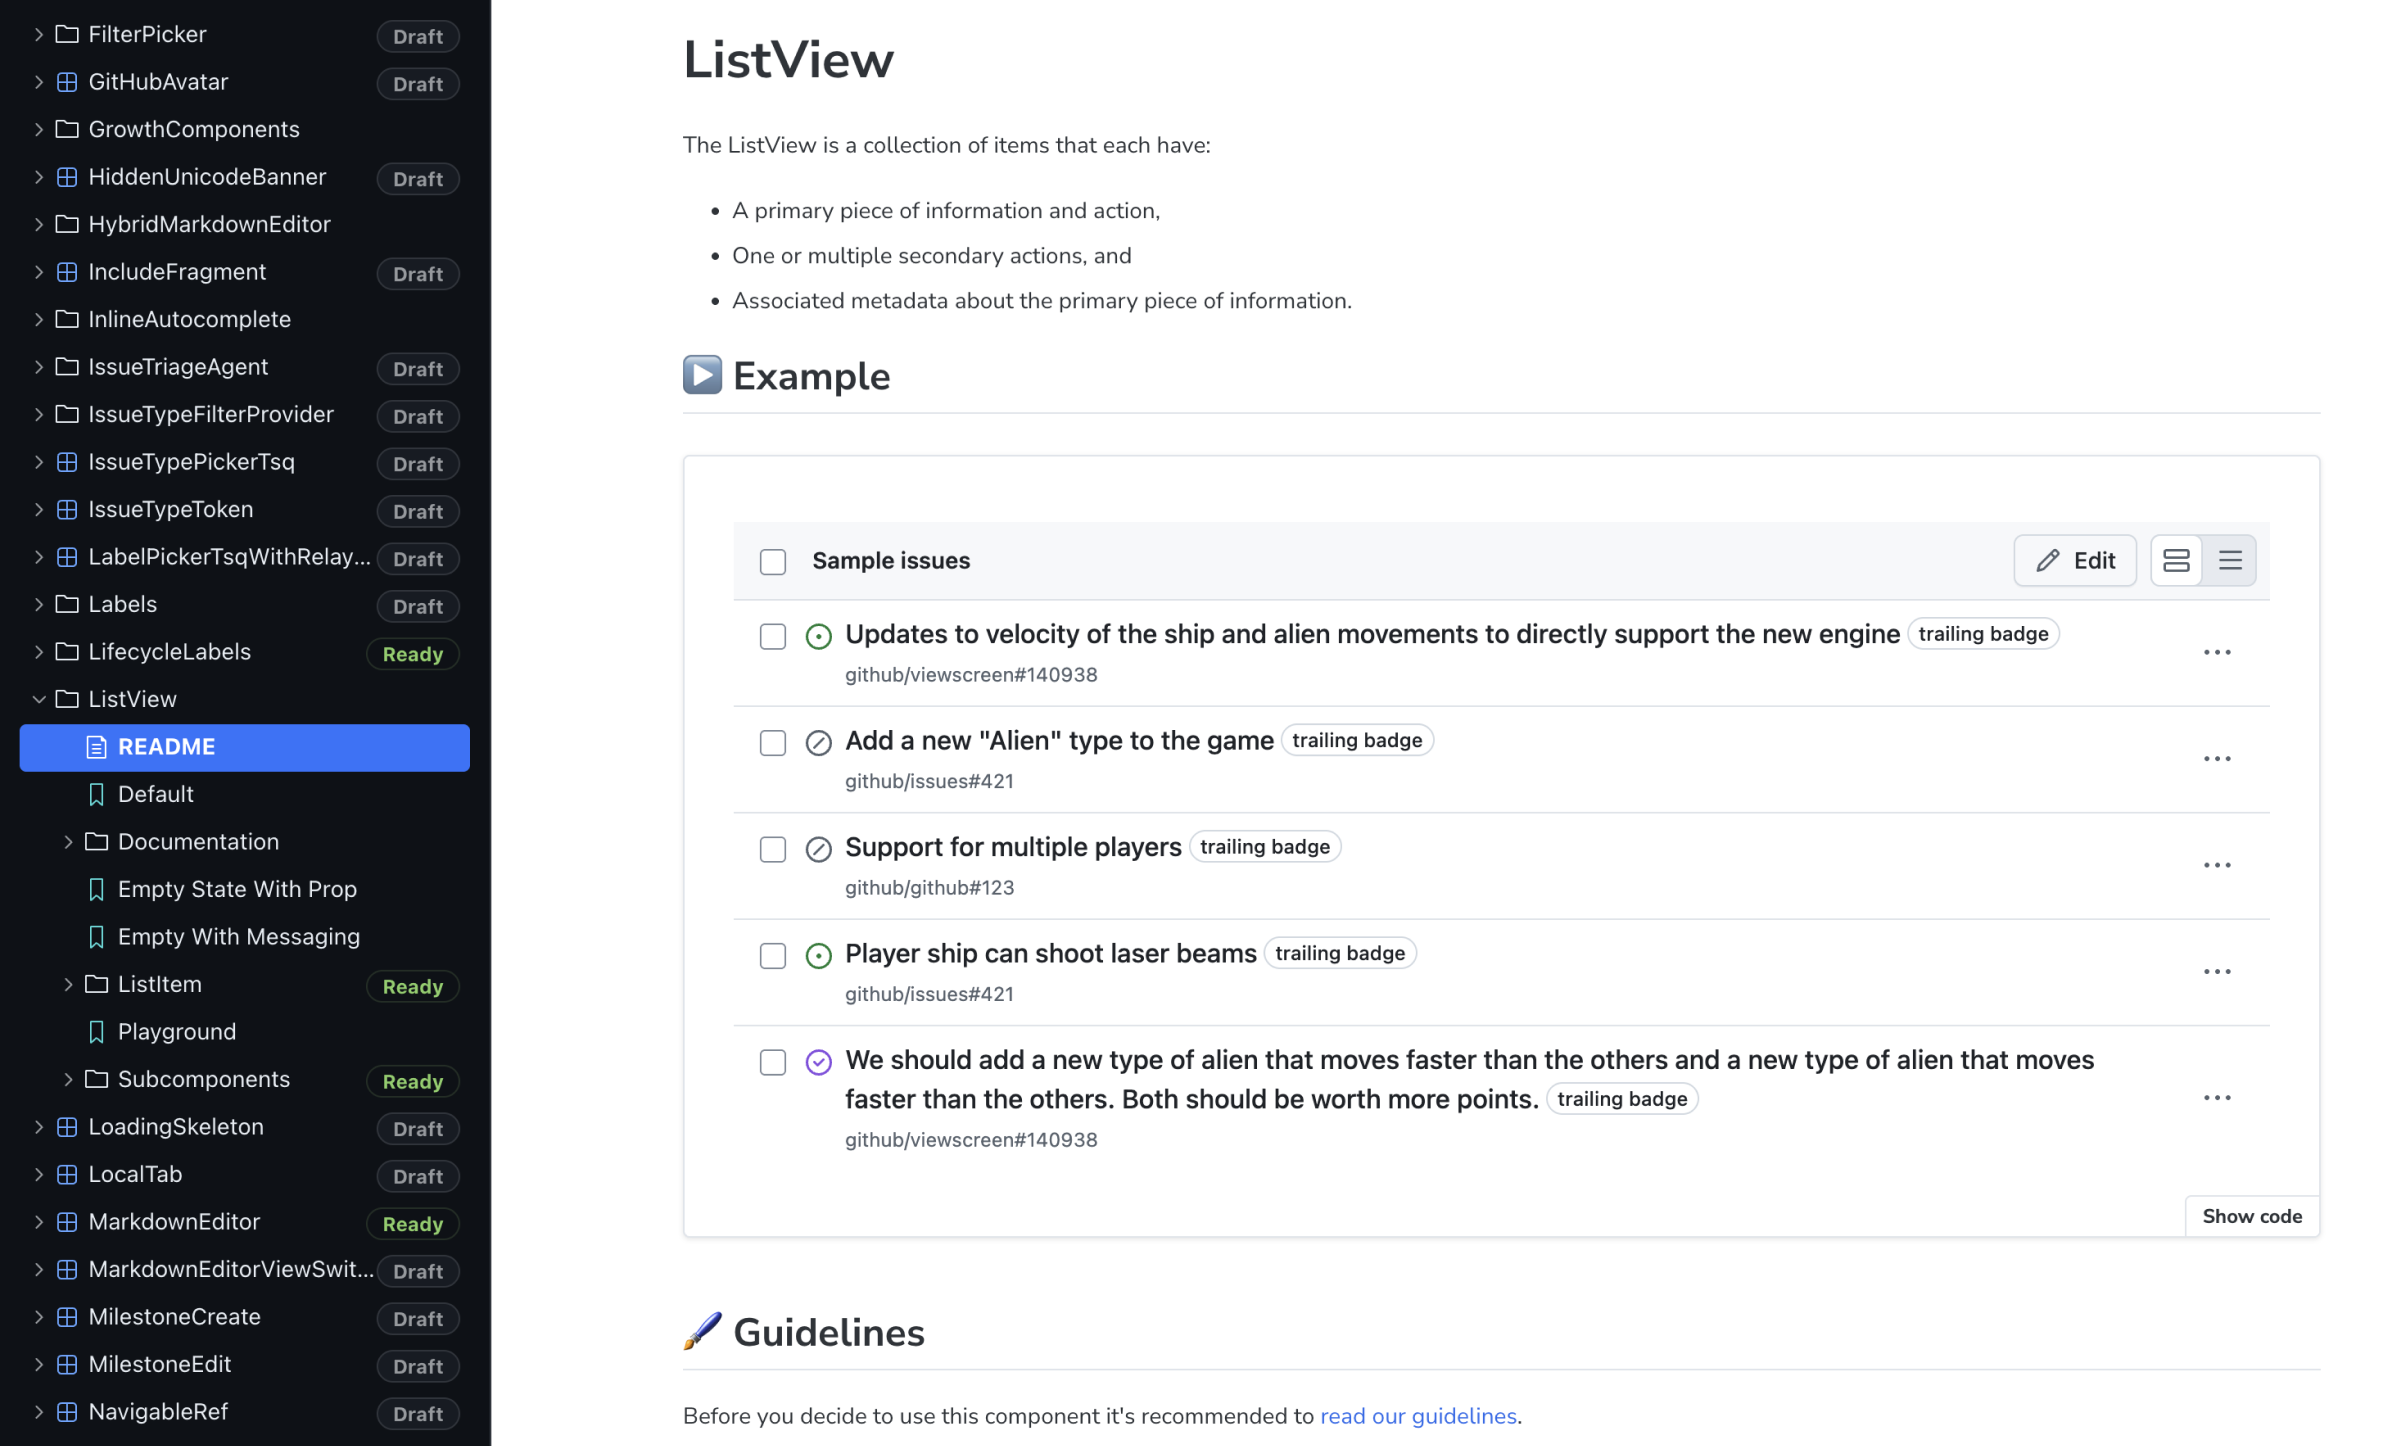
Task: Toggle the Sample issues select-all checkbox
Action: pos(773,562)
